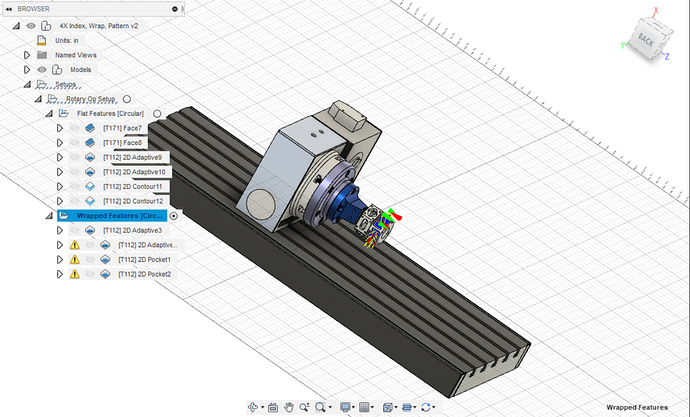Choose the Zoom tool in navigation bar
The height and width of the screenshot is (417, 690).
[304, 407]
